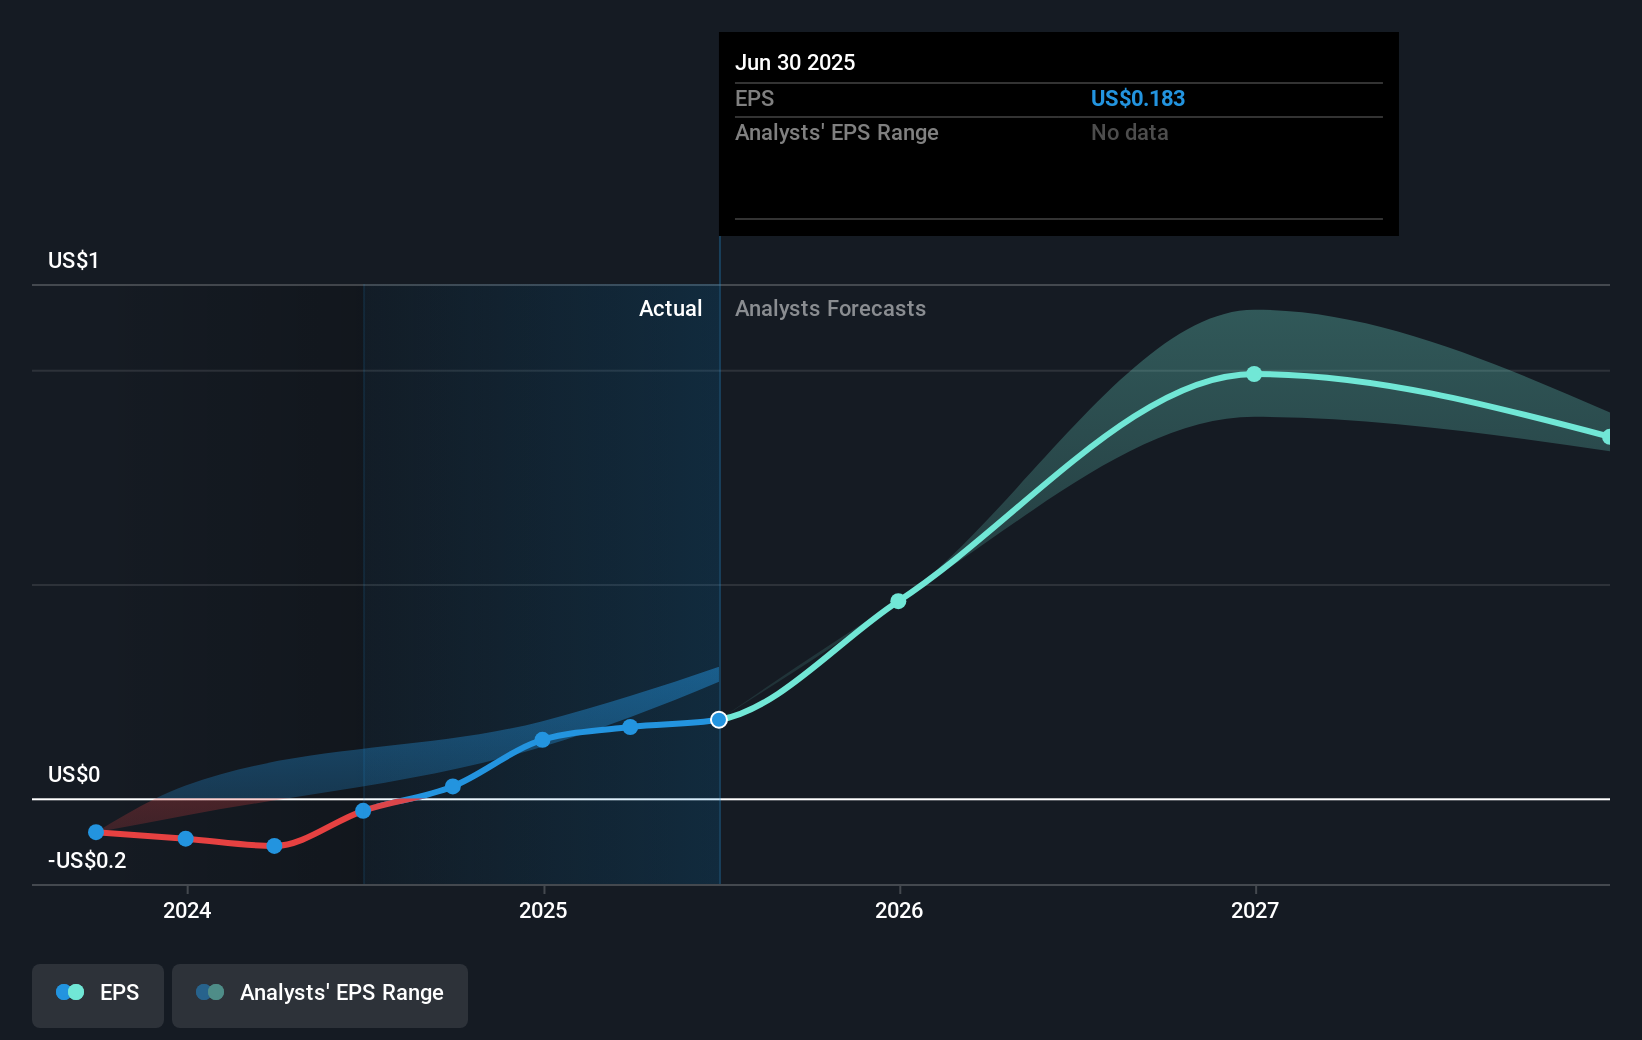Click the EPS point at the shaded region start
Image resolution: width=1642 pixels, height=1040 pixels.
[363, 811]
